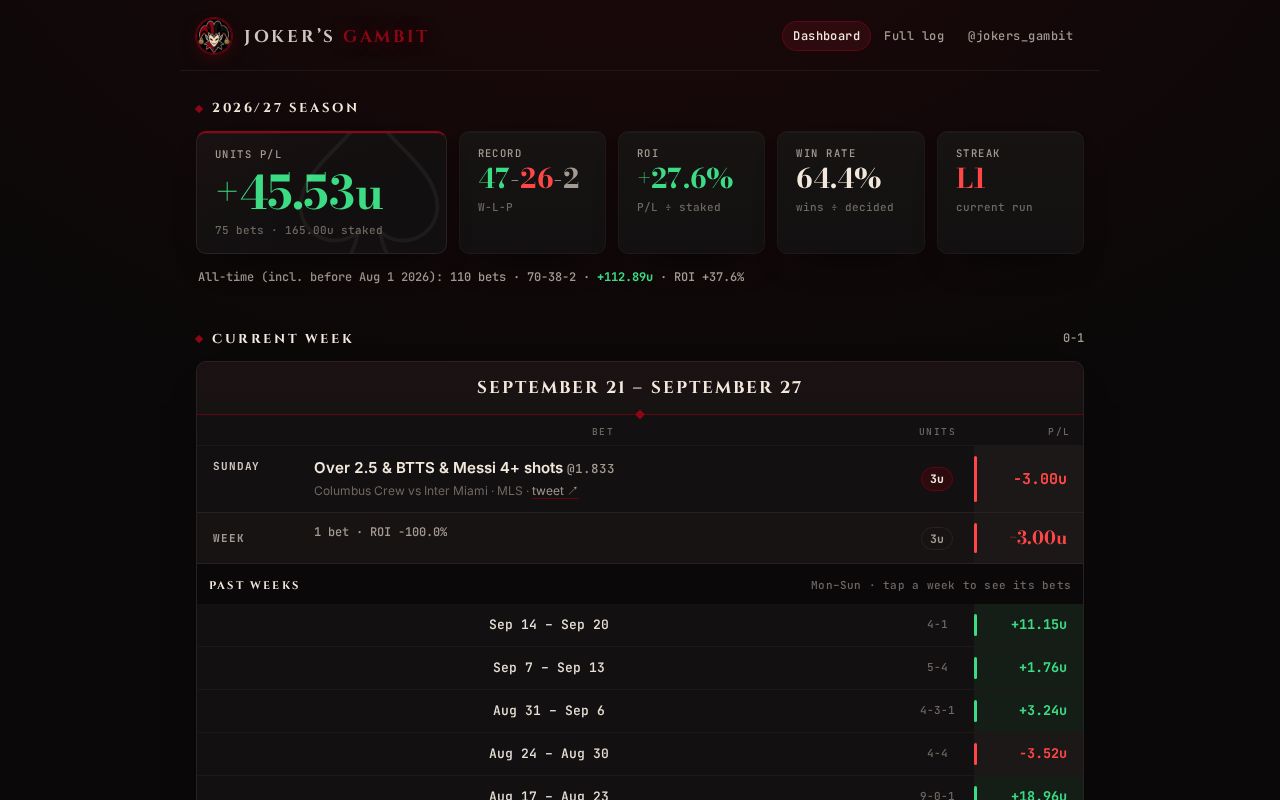Click the Streak L1 card
1280x800 pixels.
(1010, 192)
